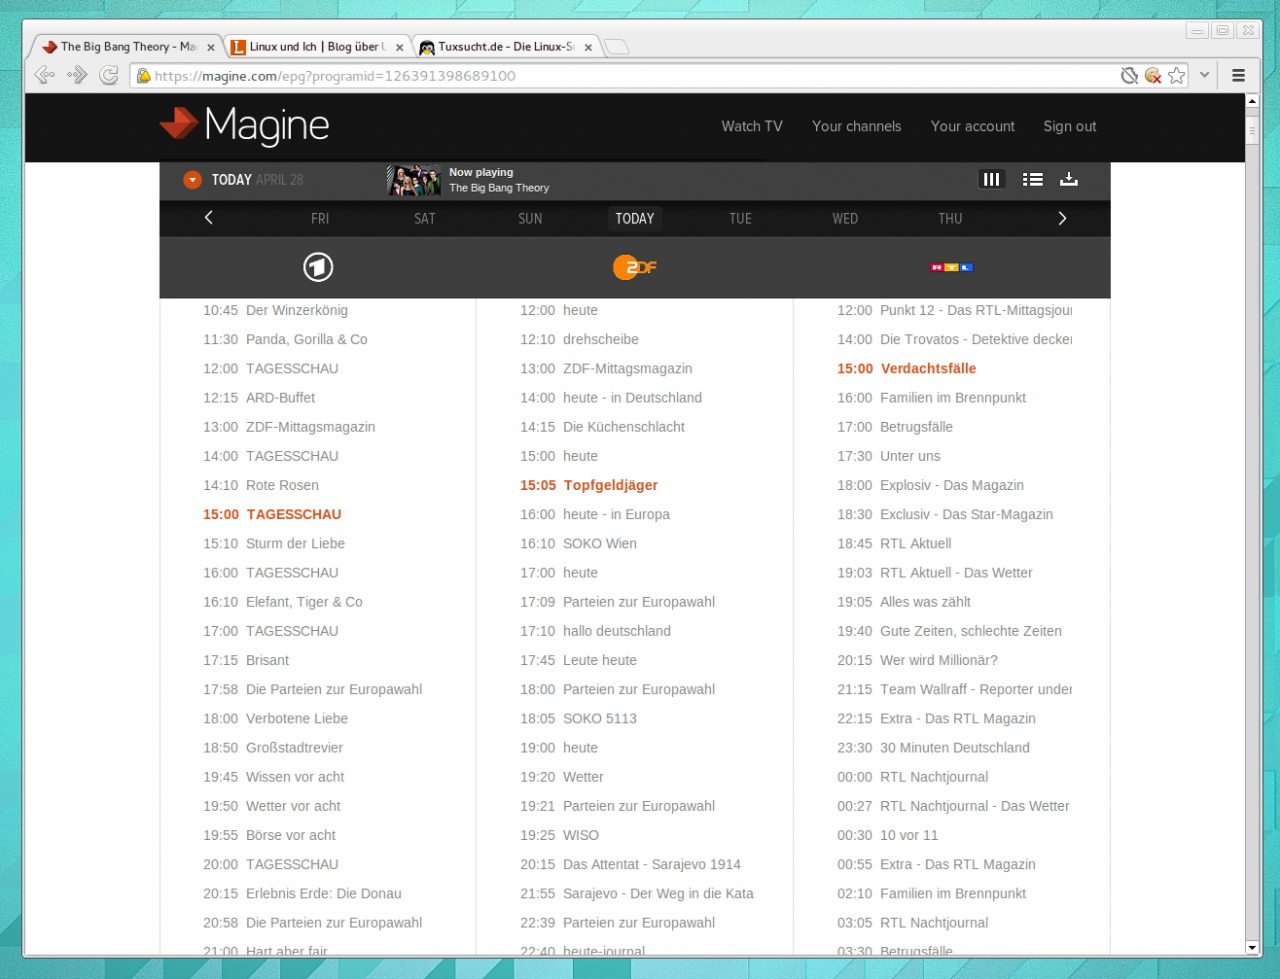
Task: Open 20:15 Das Attentat - Sarajevo 1914
Action: 631,864
